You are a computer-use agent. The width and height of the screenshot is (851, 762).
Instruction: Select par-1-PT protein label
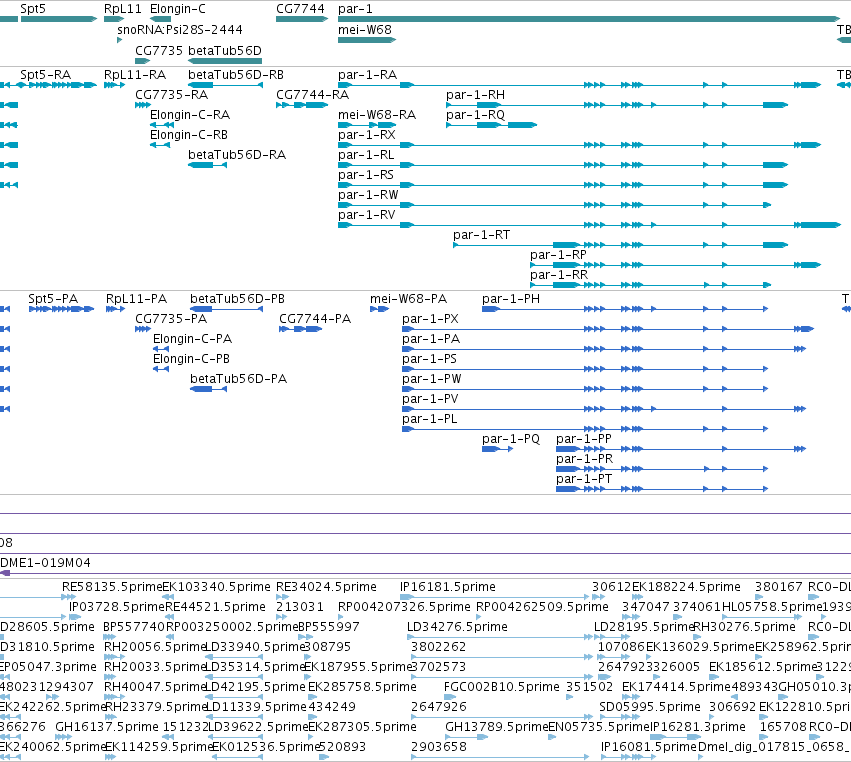click(584, 479)
